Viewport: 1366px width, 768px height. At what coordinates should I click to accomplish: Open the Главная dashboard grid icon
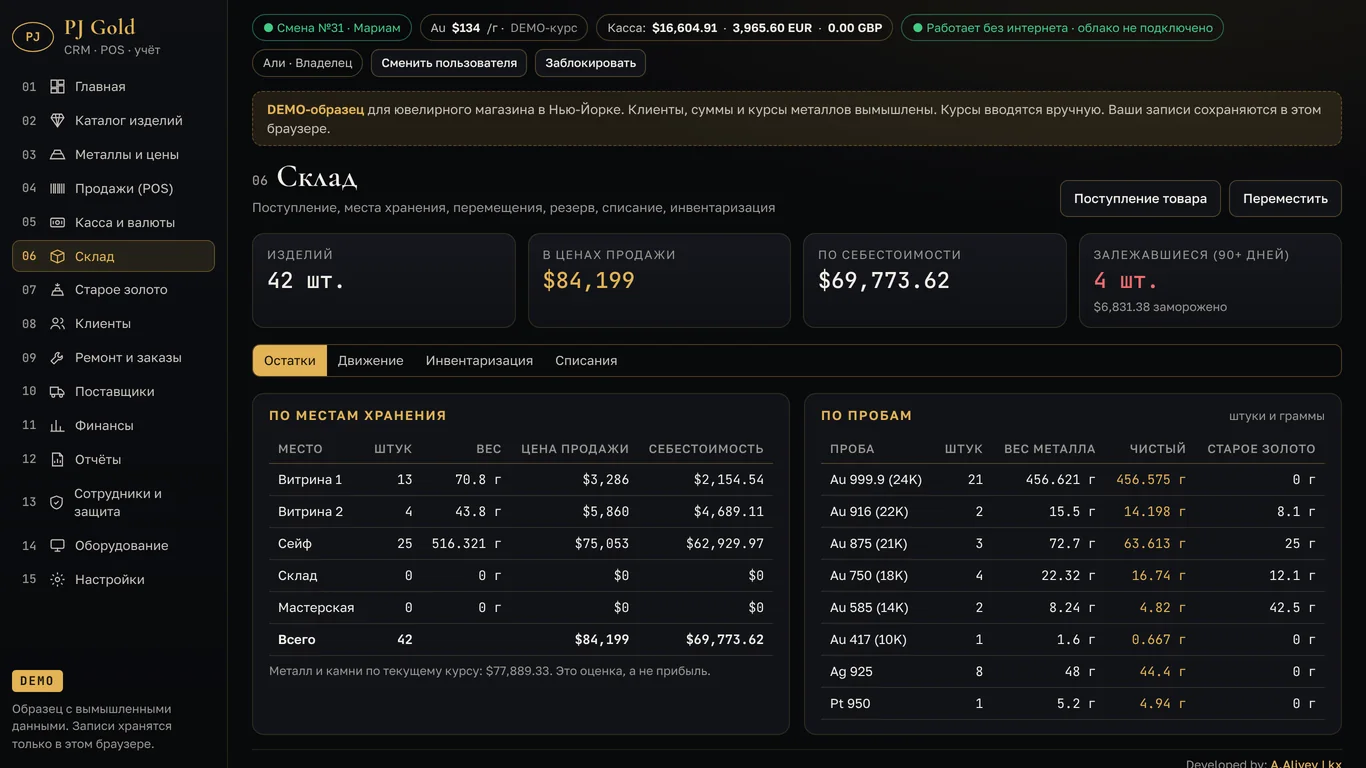(58, 87)
